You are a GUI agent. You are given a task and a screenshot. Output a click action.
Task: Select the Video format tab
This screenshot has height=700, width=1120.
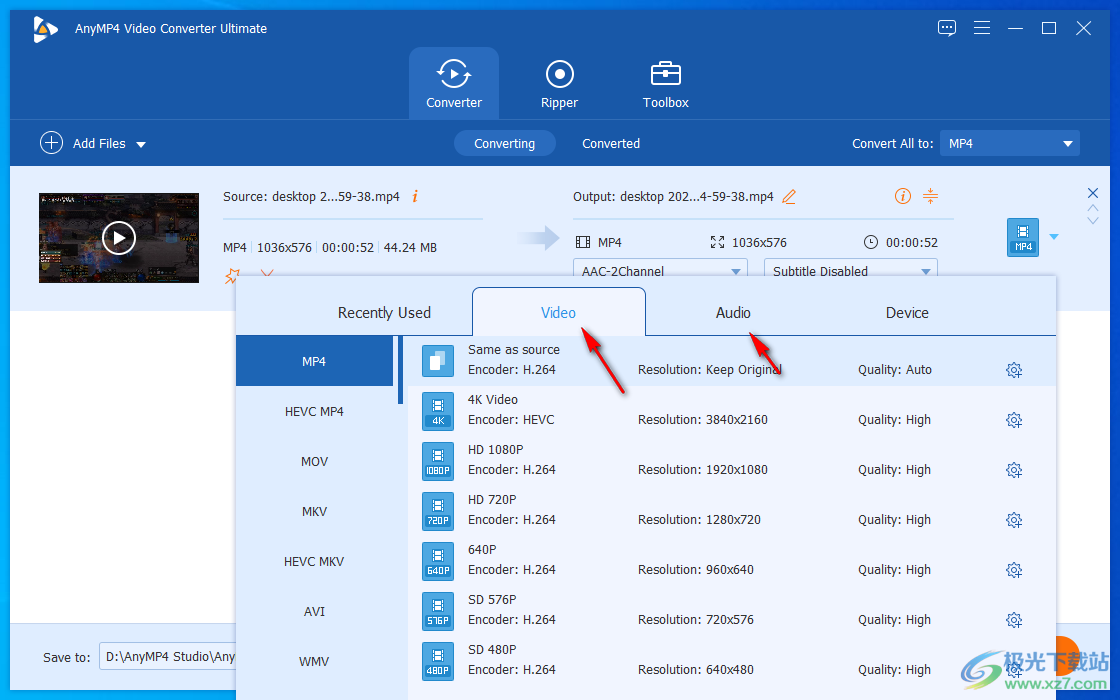(559, 312)
